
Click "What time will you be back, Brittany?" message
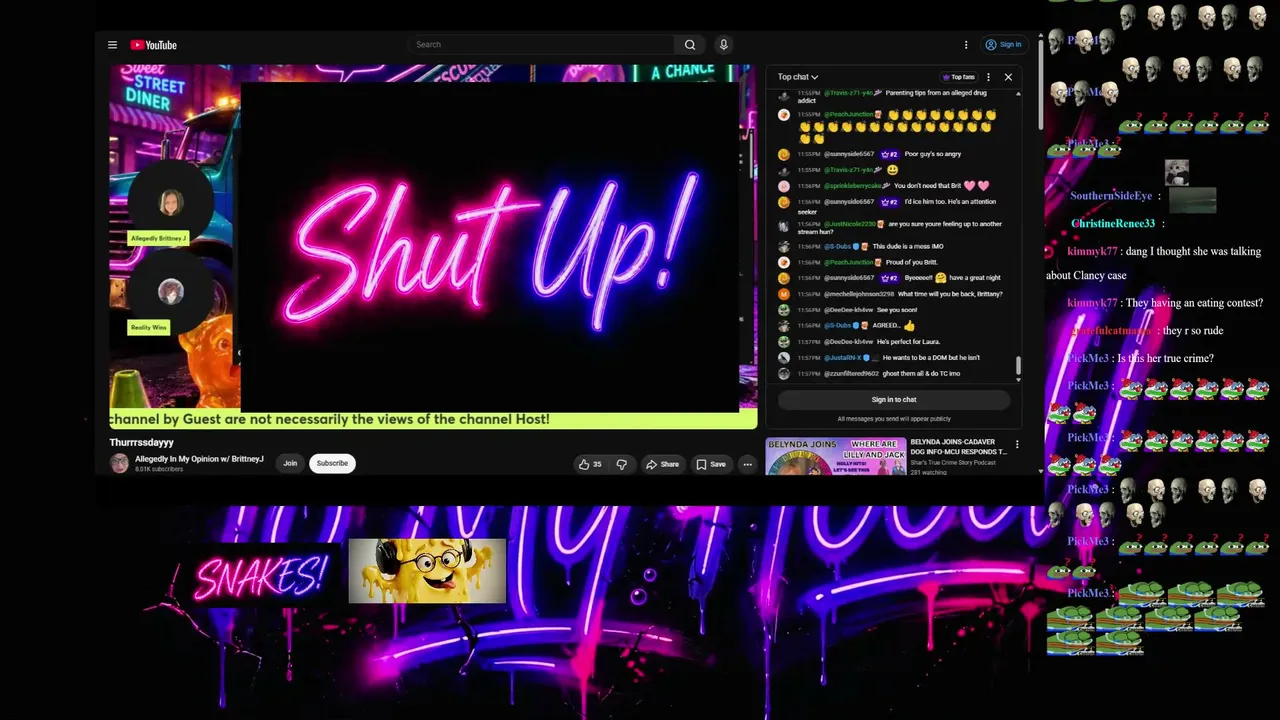[x=950, y=294]
